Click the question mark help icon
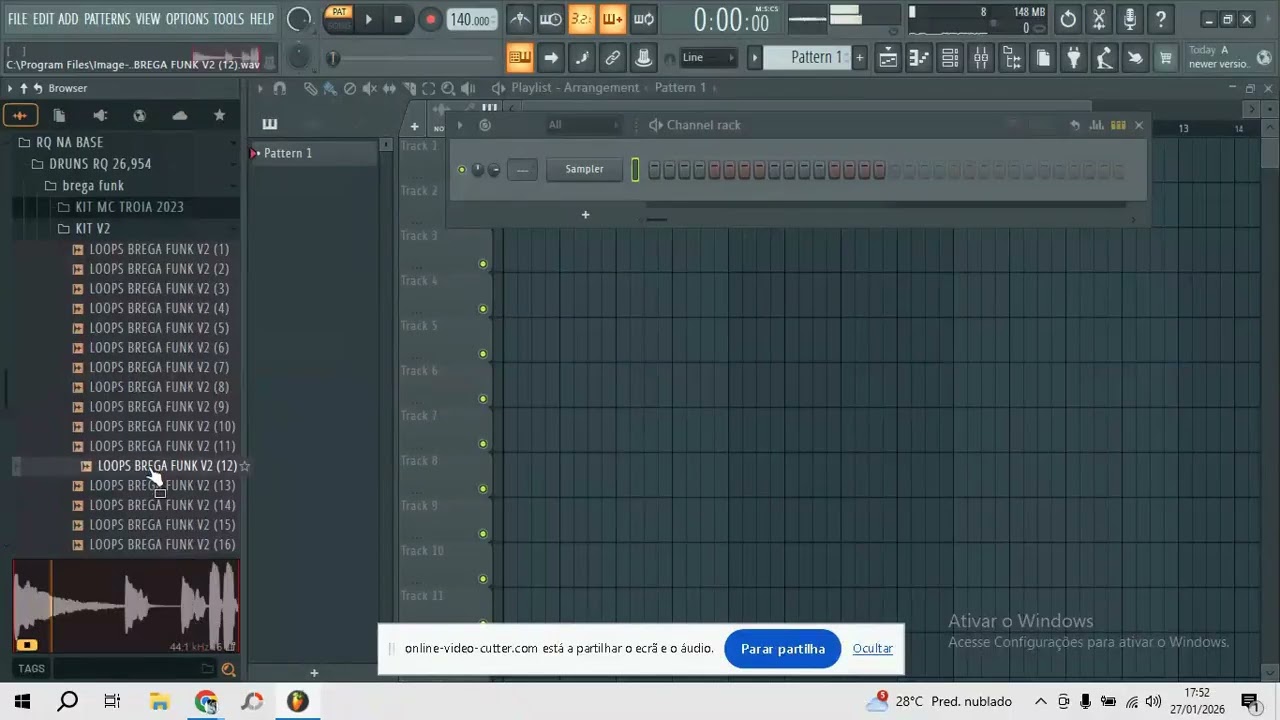The height and width of the screenshot is (720, 1280). point(1161,19)
